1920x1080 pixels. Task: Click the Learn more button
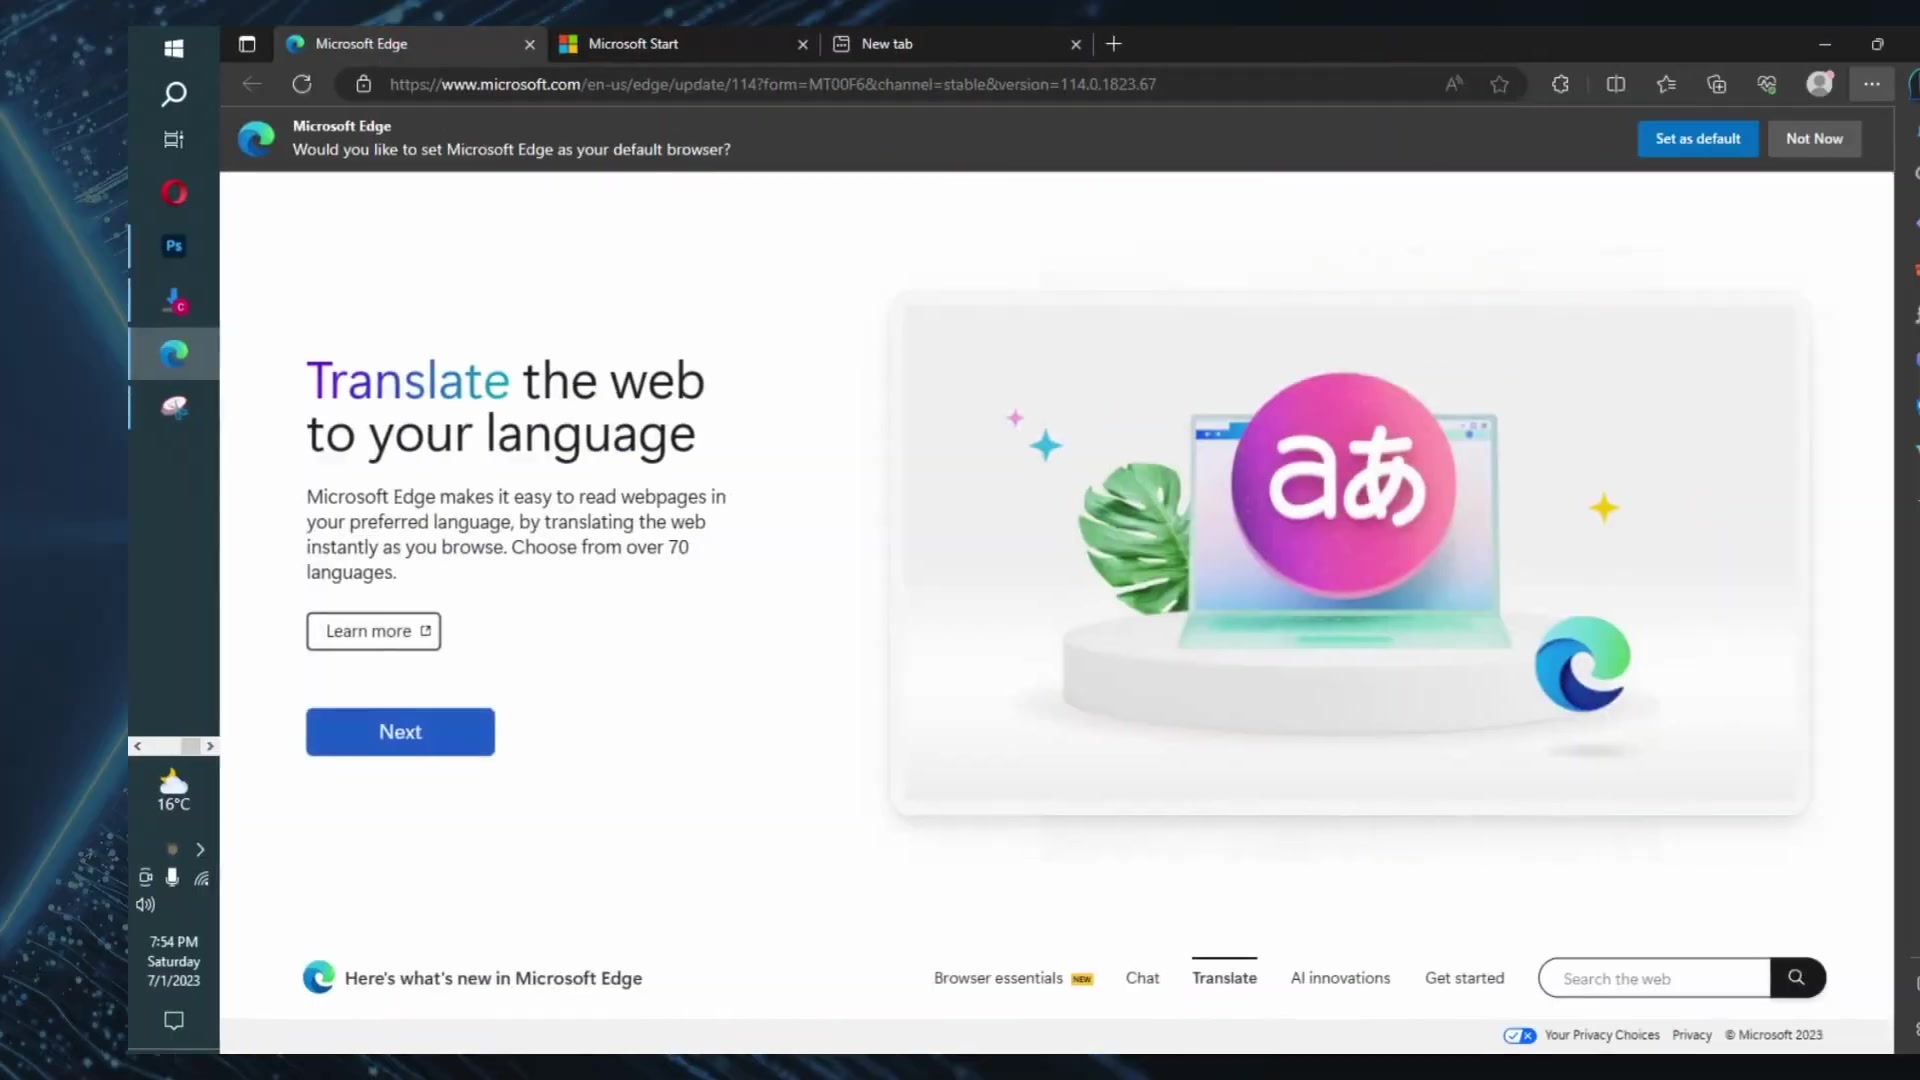point(373,631)
